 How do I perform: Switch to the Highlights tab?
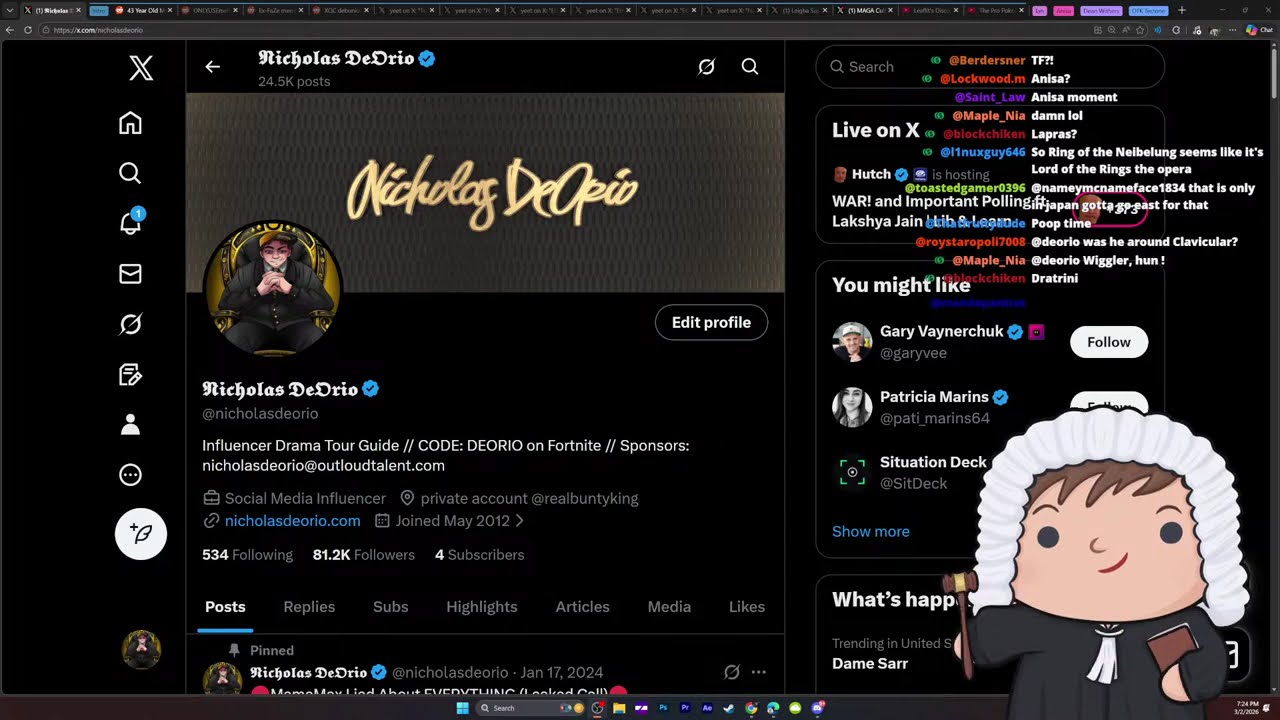click(x=482, y=607)
